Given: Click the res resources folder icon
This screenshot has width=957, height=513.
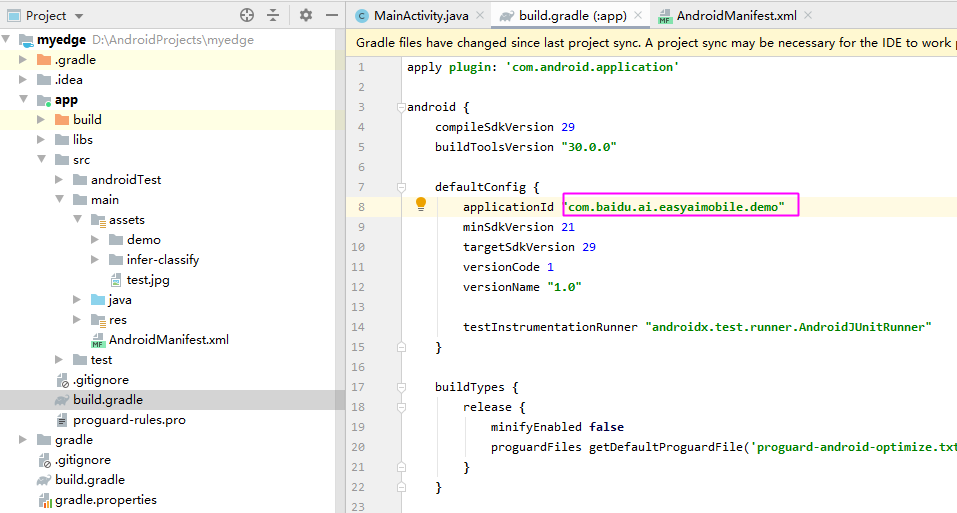Looking at the screenshot, I should pyautogui.click(x=98, y=320).
